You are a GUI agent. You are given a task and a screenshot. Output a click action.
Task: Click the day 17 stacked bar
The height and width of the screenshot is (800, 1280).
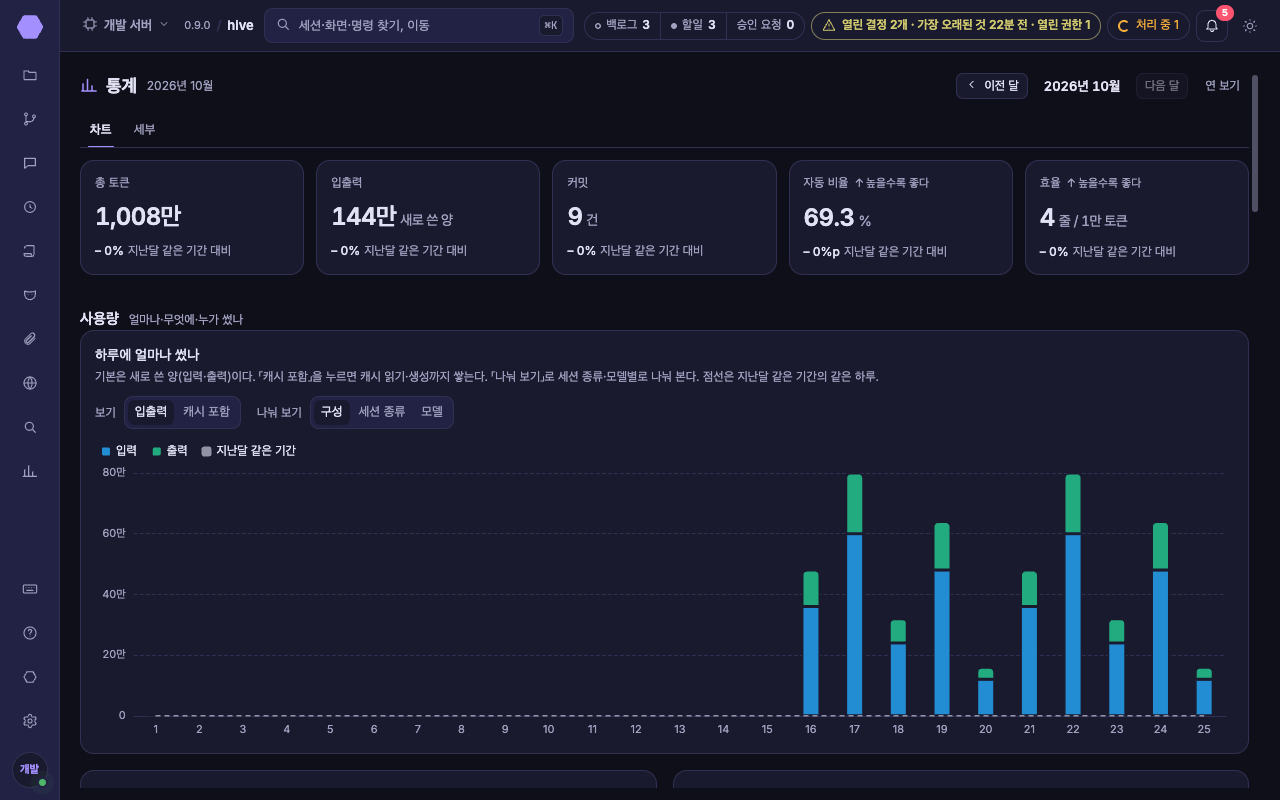[854, 594]
